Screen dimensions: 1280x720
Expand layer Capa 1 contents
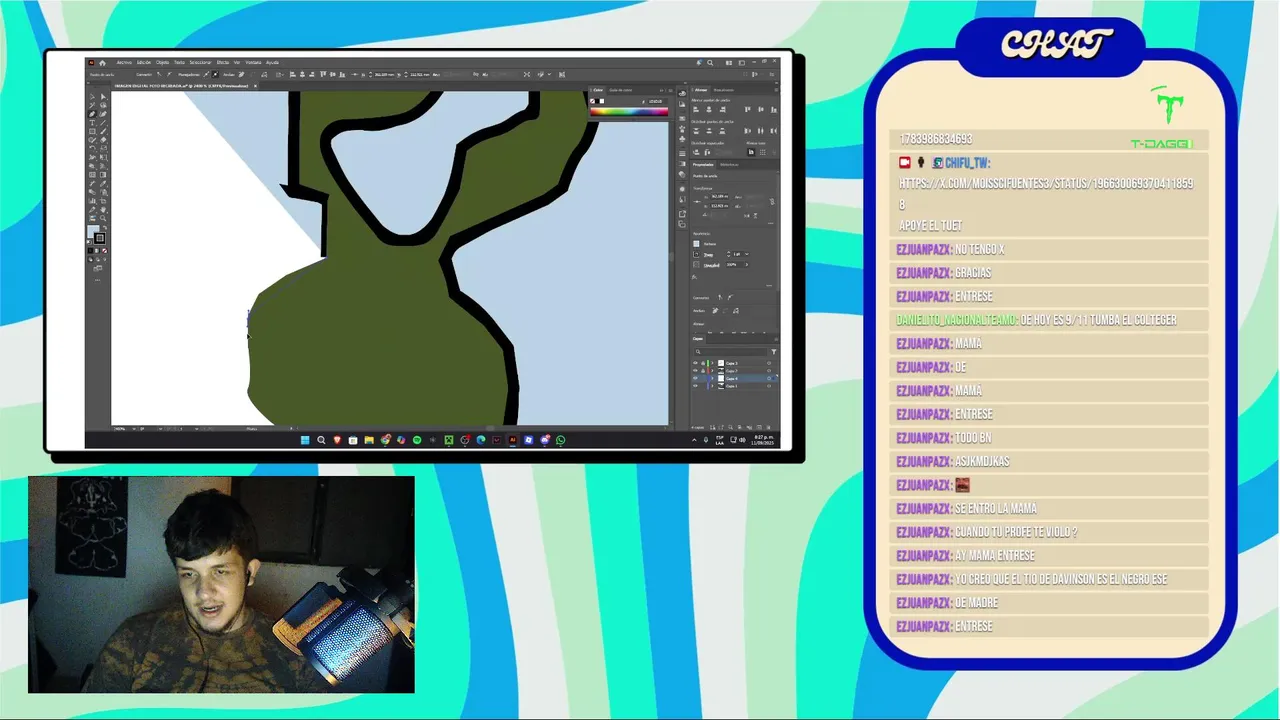point(712,386)
